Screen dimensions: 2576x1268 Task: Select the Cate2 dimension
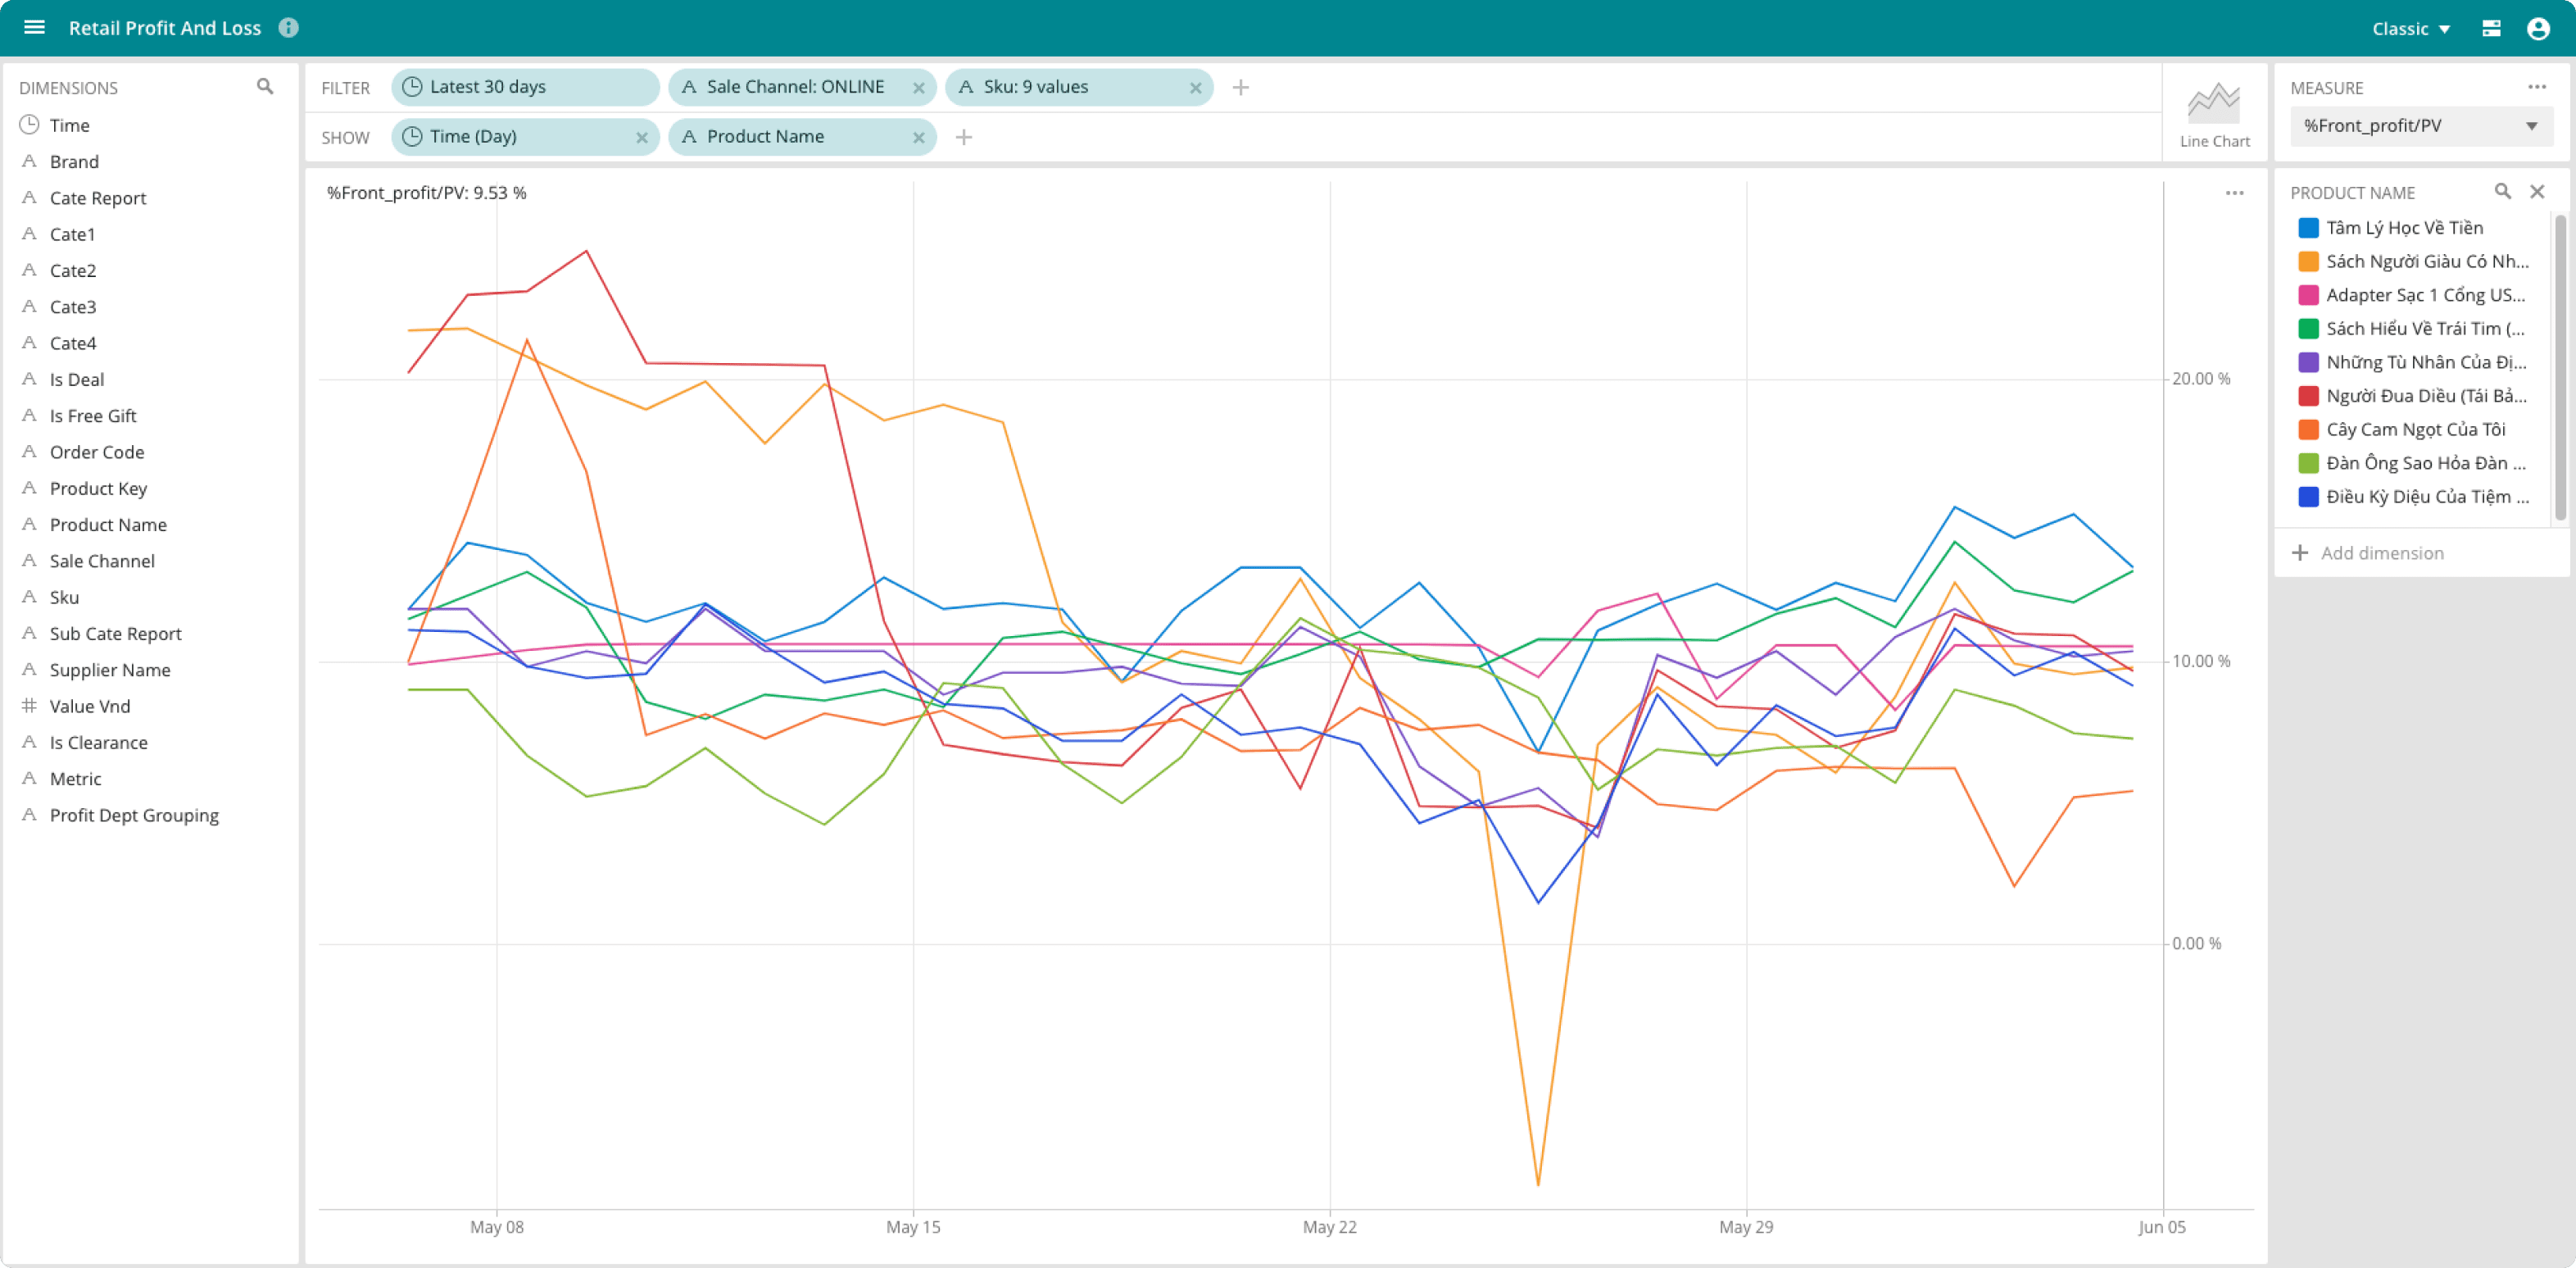point(150,270)
